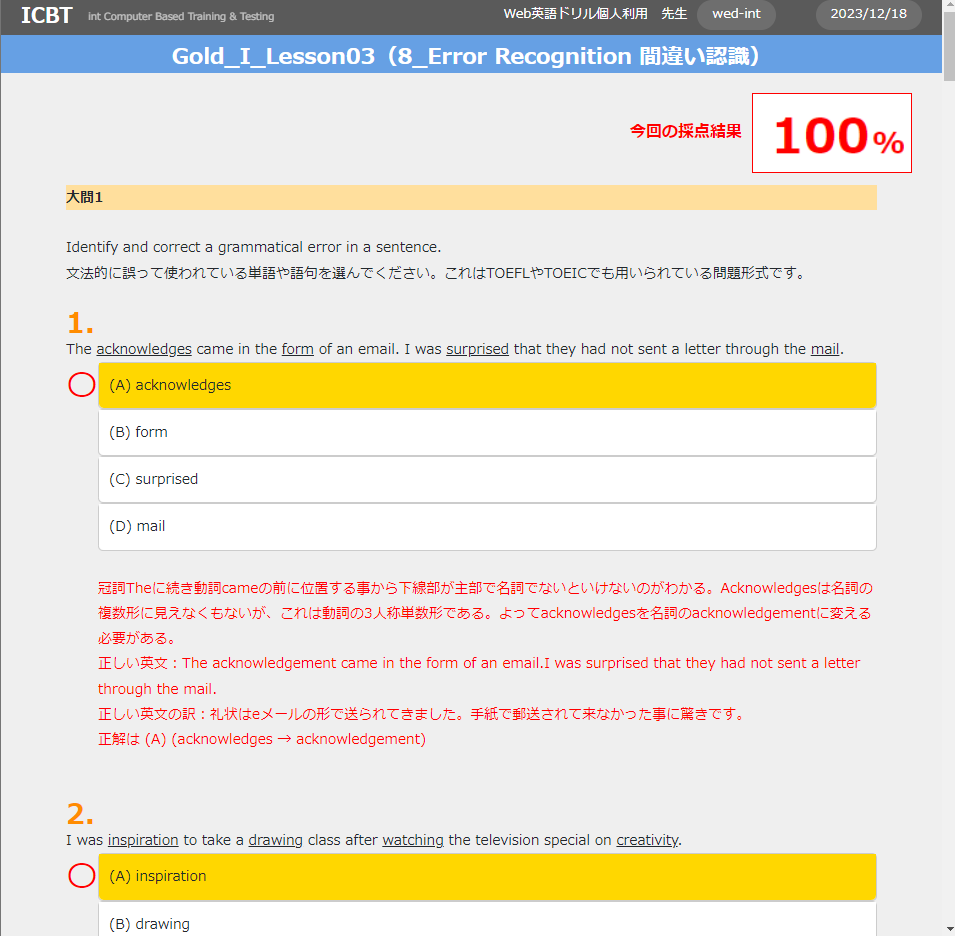Click the scrollbar up arrow
The height and width of the screenshot is (936, 955).
point(948,7)
